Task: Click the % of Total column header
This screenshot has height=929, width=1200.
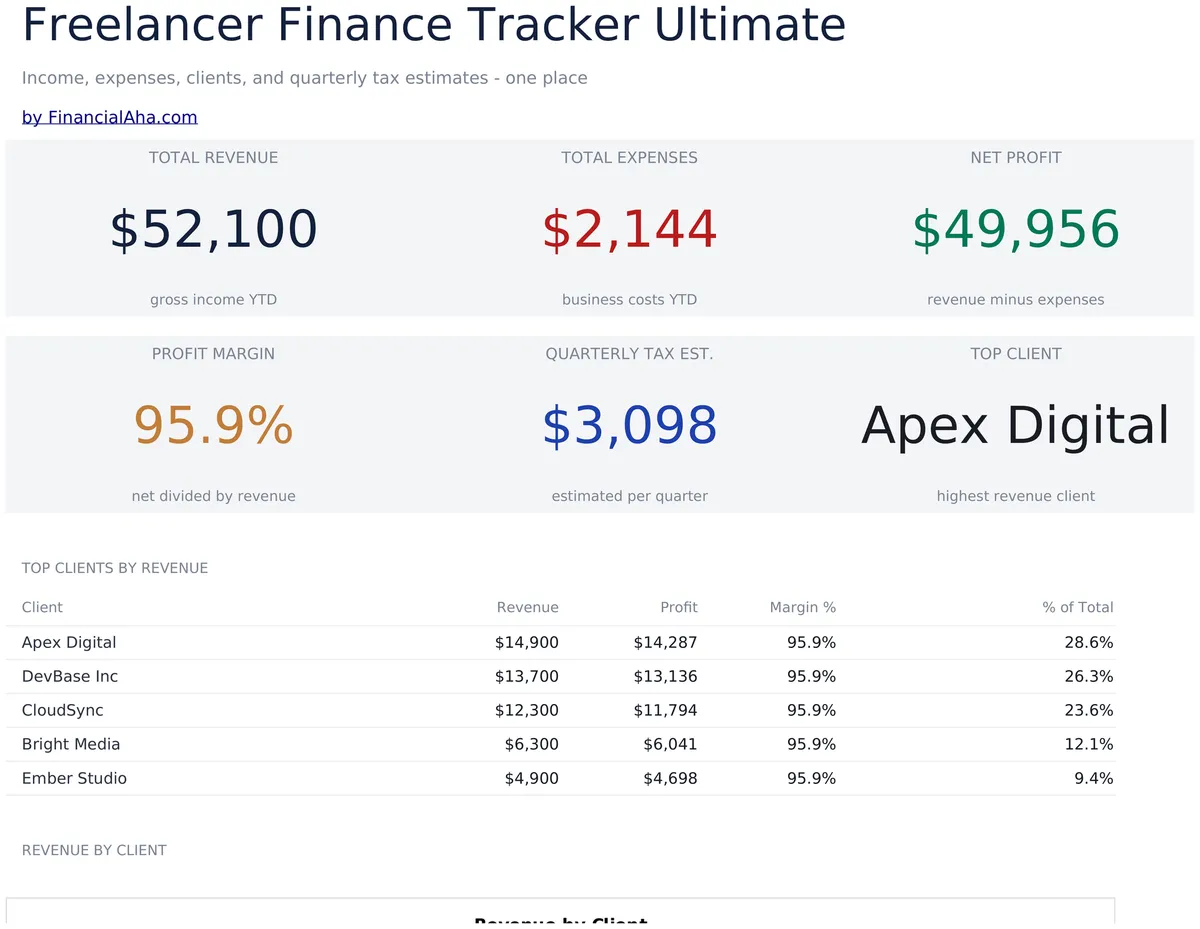Action: 1078,607
